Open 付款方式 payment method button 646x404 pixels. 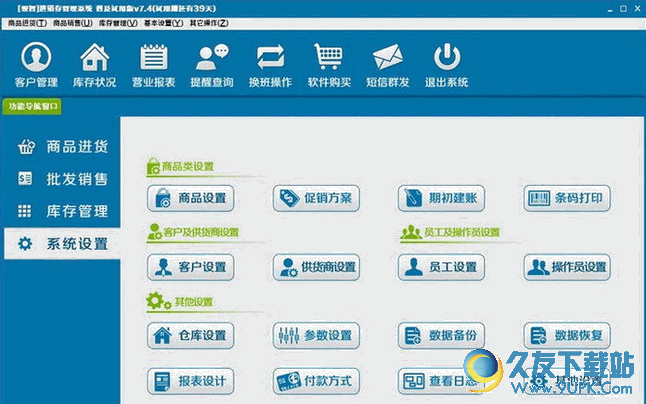(316, 381)
